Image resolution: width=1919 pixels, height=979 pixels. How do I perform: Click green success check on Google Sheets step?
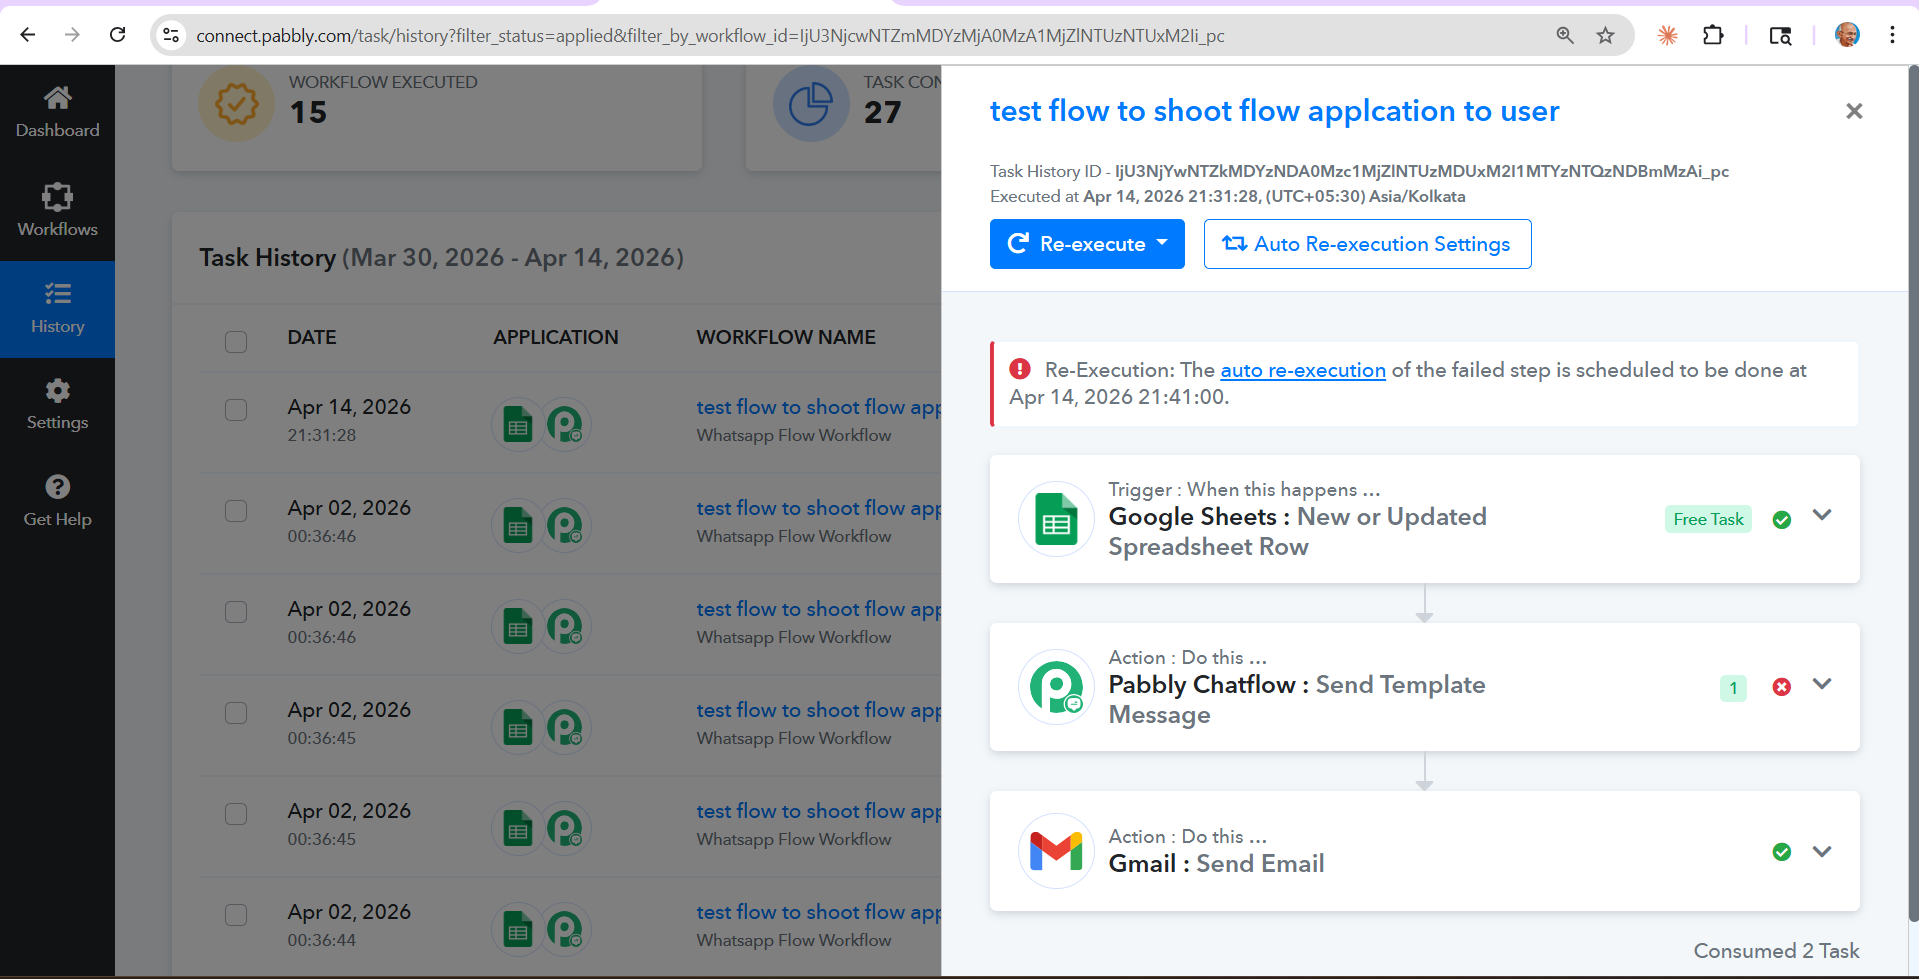click(x=1781, y=519)
